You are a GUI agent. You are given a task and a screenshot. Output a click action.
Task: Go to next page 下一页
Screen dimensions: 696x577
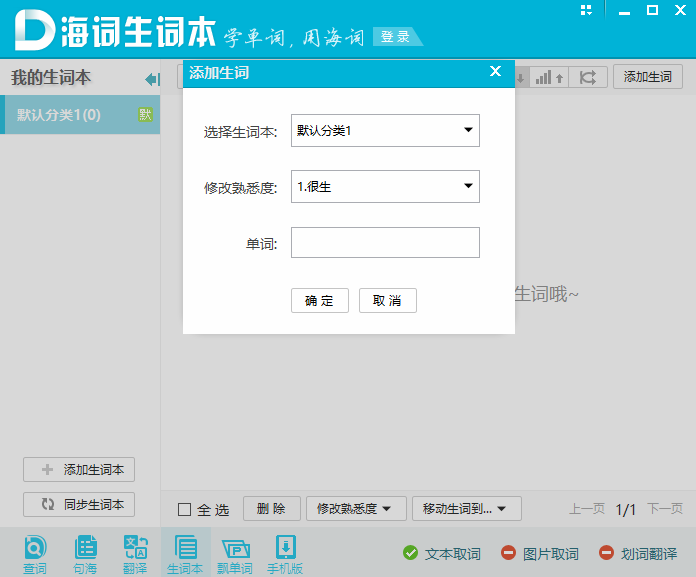pos(664,509)
